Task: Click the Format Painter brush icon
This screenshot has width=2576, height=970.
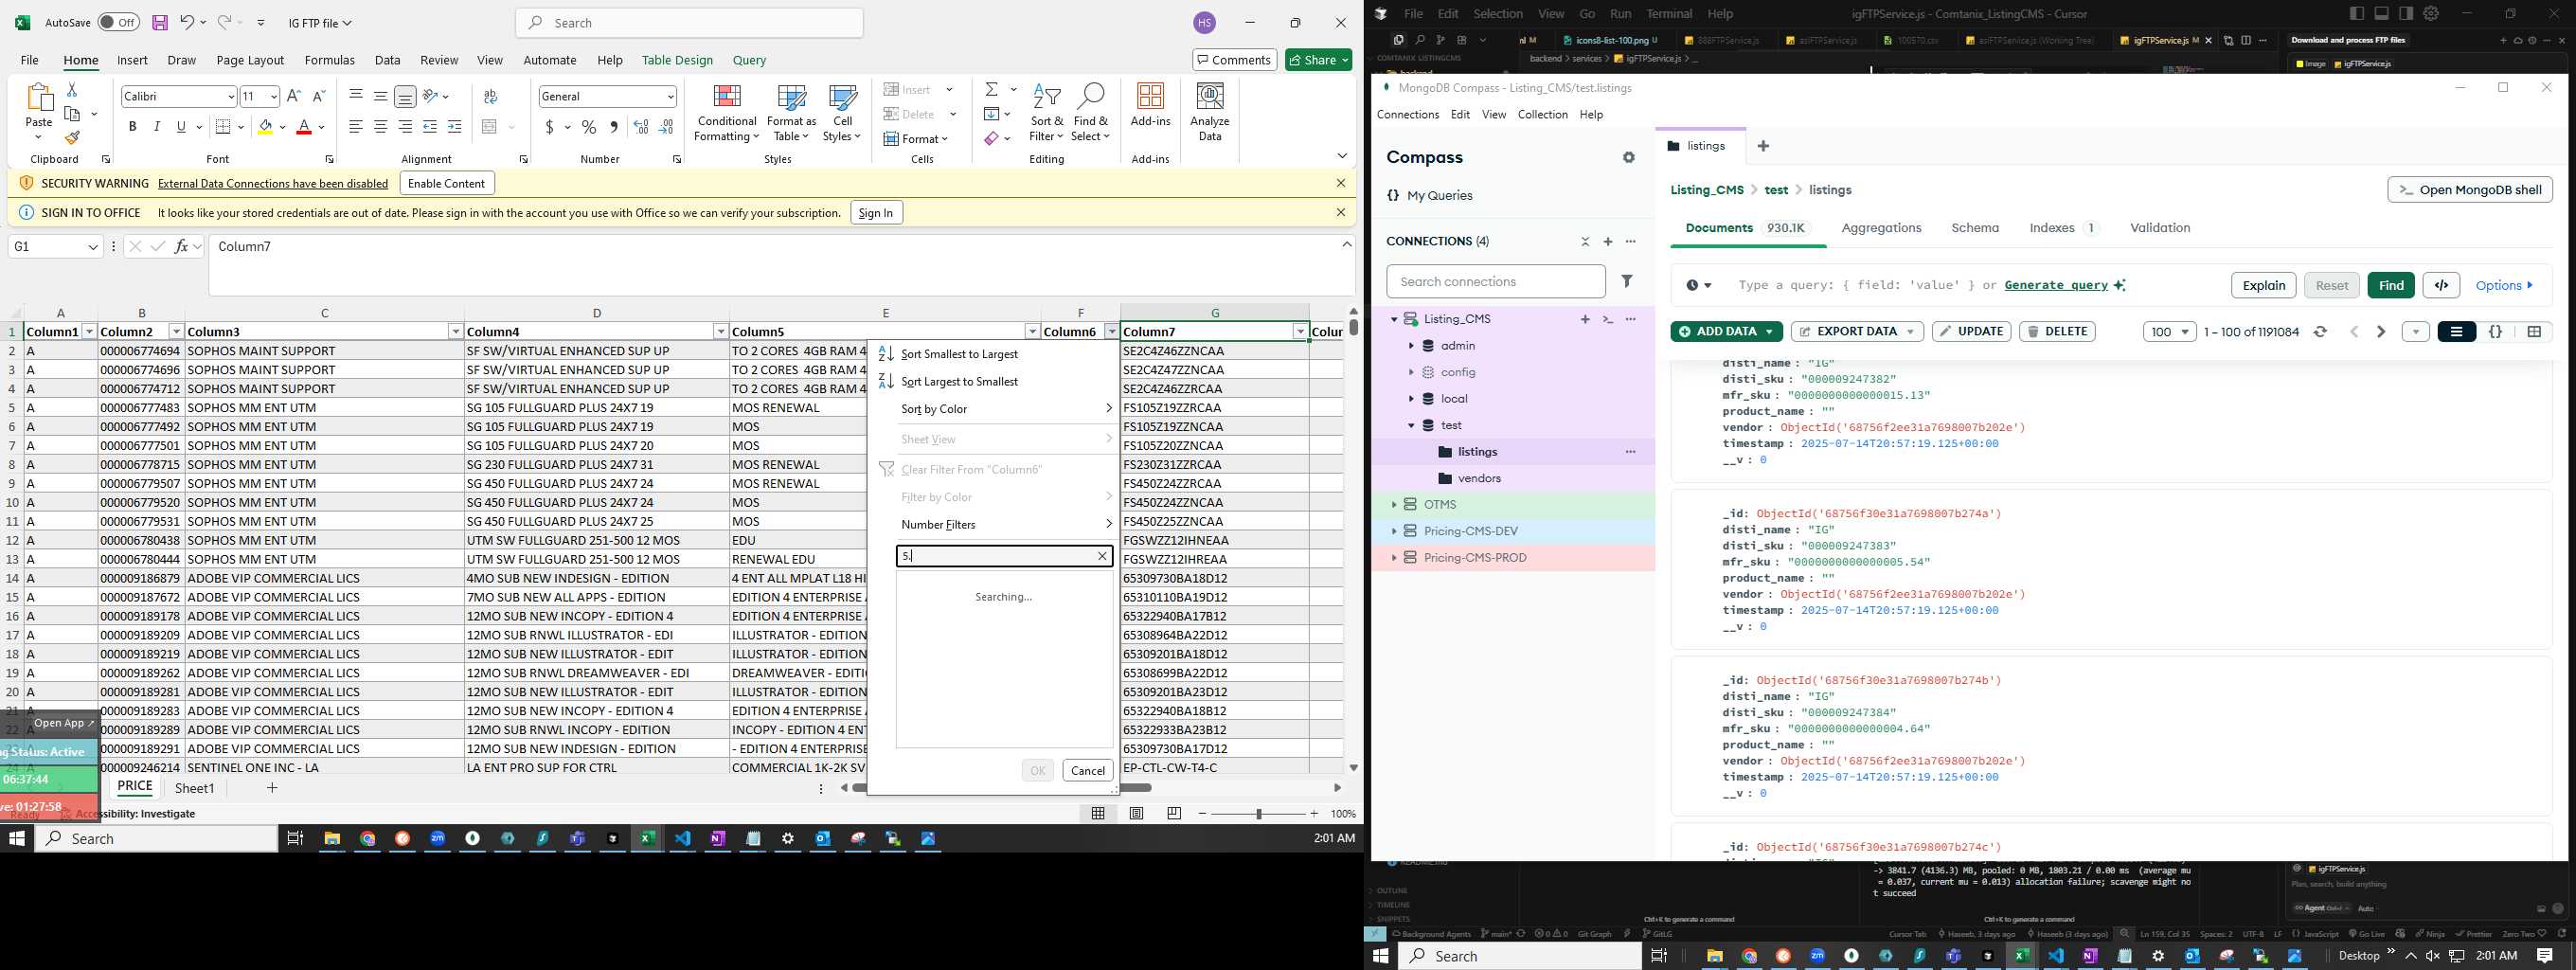Action: pyautogui.click(x=72, y=138)
